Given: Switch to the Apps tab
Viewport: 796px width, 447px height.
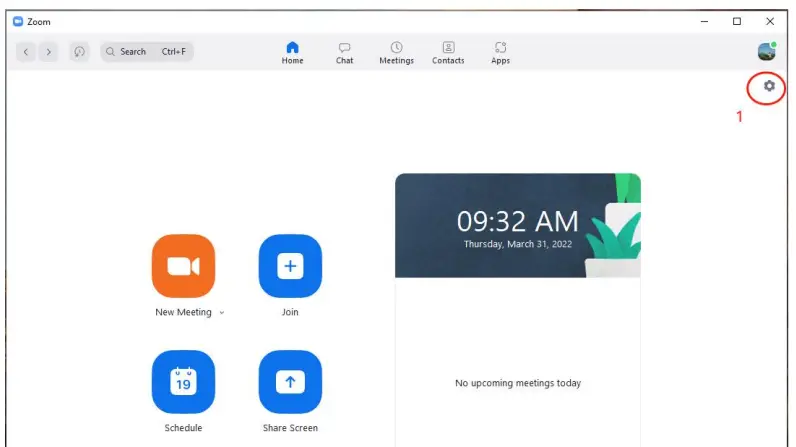Looking at the screenshot, I should (500, 53).
